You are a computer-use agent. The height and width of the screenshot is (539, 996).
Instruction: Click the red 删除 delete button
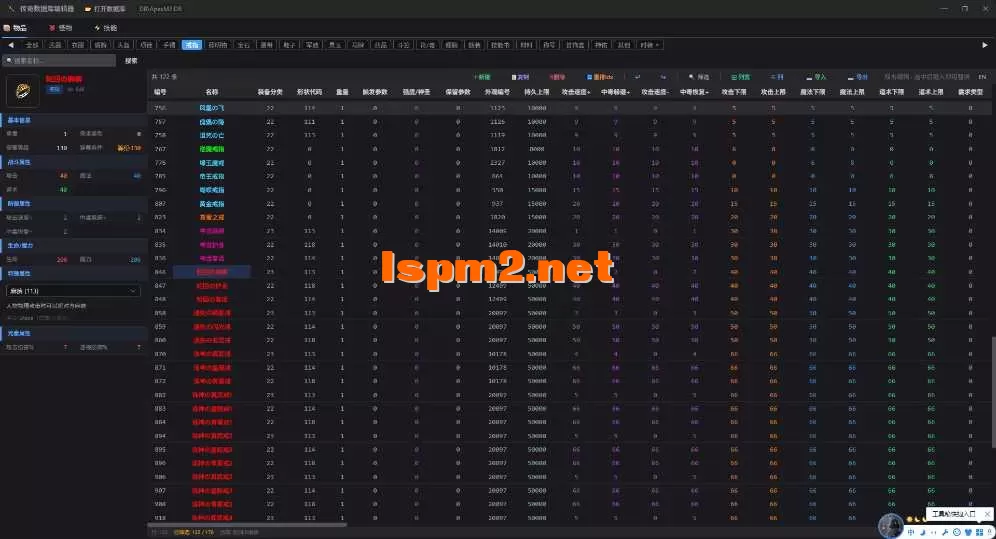[557, 77]
